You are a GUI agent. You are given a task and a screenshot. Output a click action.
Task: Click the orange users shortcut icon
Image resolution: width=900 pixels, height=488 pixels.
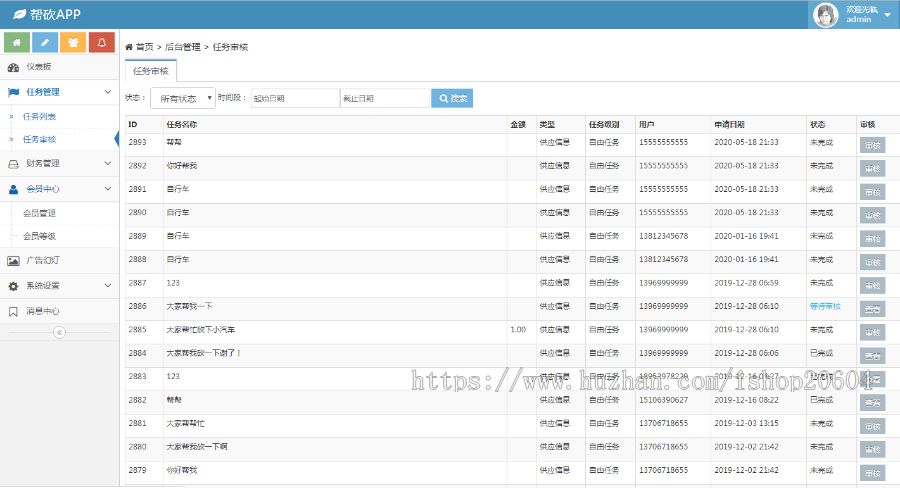coord(73,42)
